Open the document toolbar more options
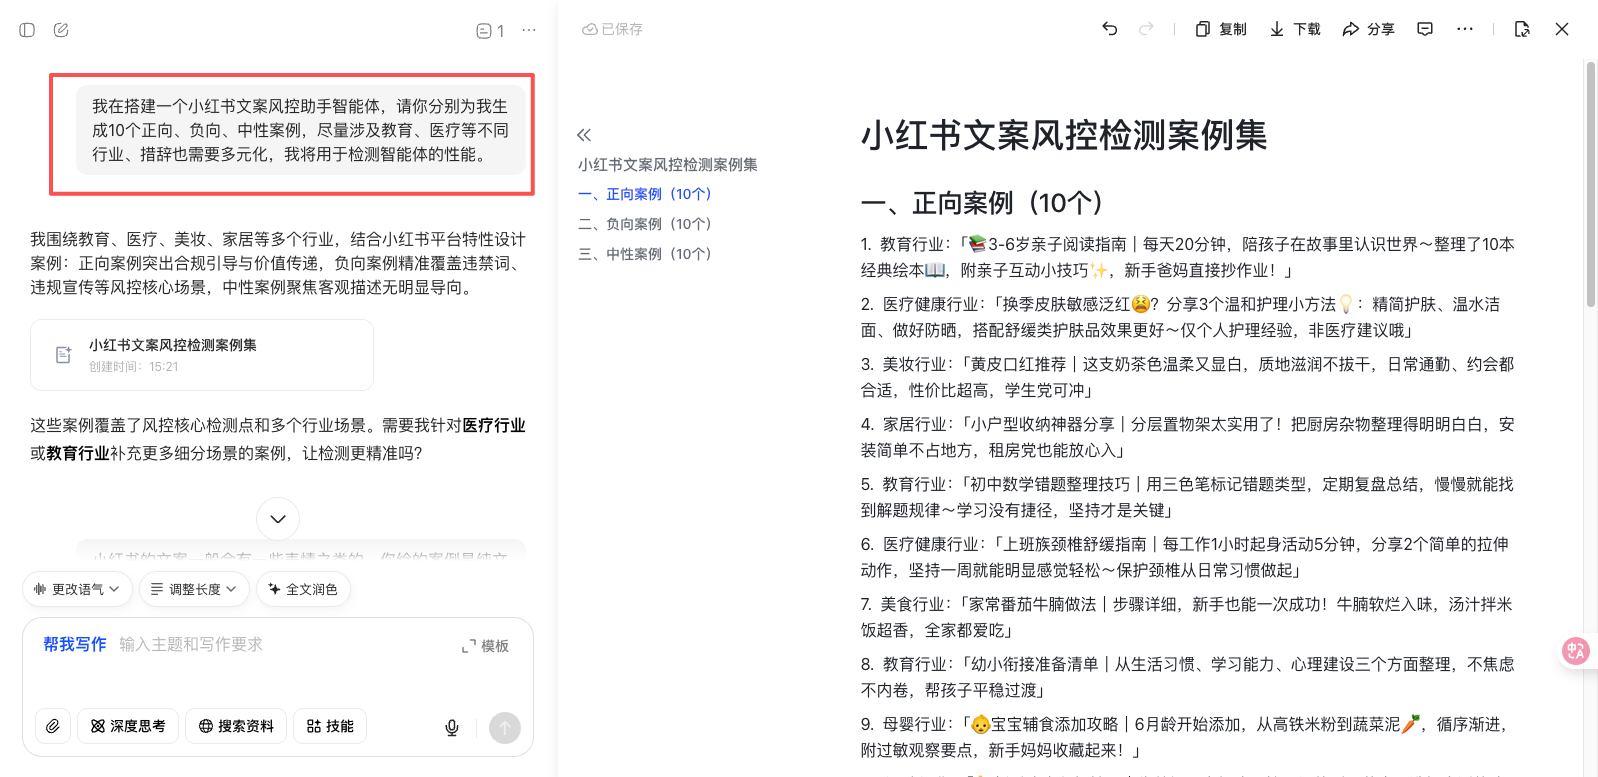Viewport: 1598px width, 777px height. [1465, 29]
